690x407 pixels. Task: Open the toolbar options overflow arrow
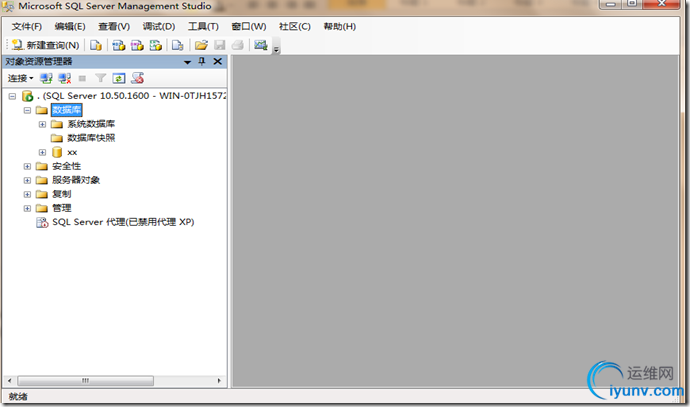[x=276, y=49]
